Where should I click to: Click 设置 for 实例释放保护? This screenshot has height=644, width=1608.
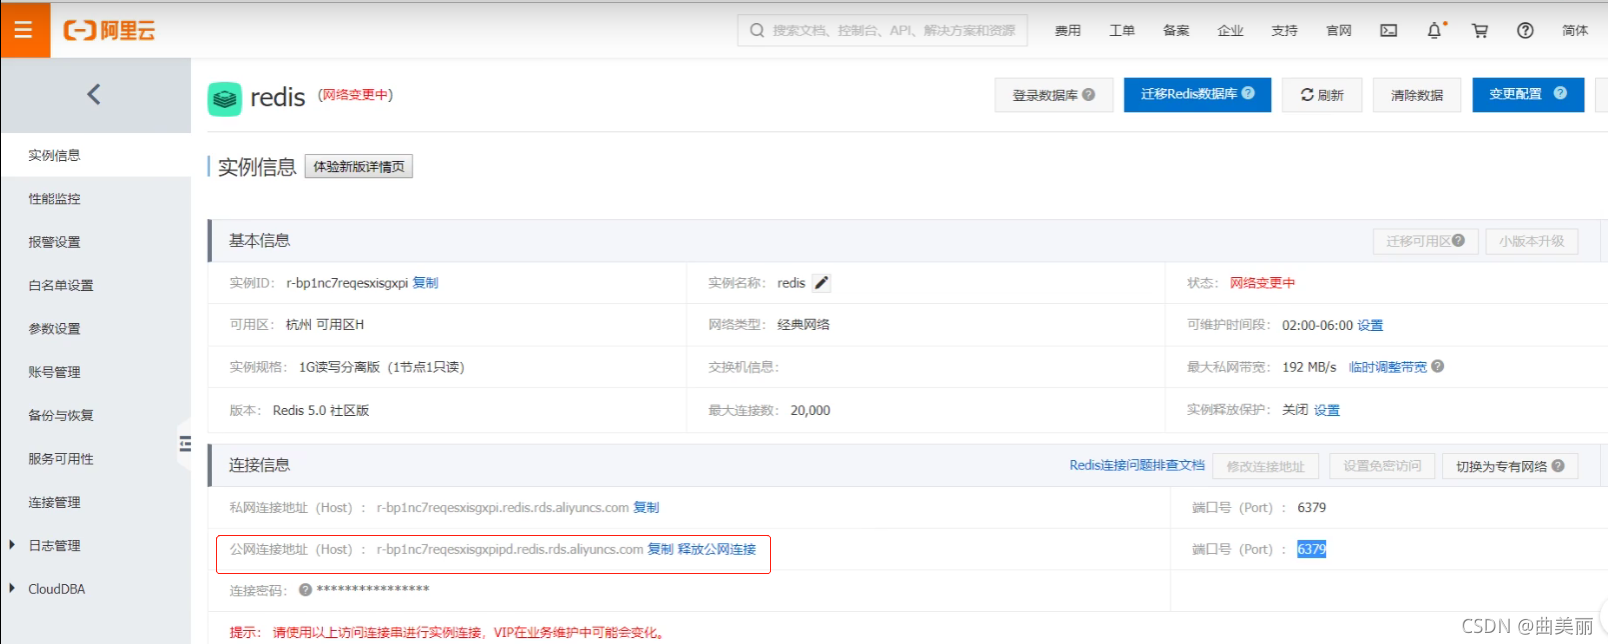[1327, 410]
